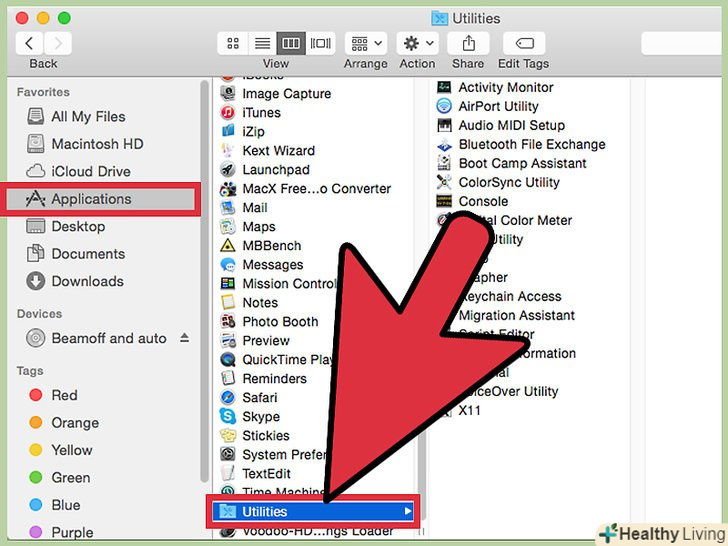The height and width of the screenshot is (546, 728).
Task: Click the forward navigation arrow
Action: [58, 44]
